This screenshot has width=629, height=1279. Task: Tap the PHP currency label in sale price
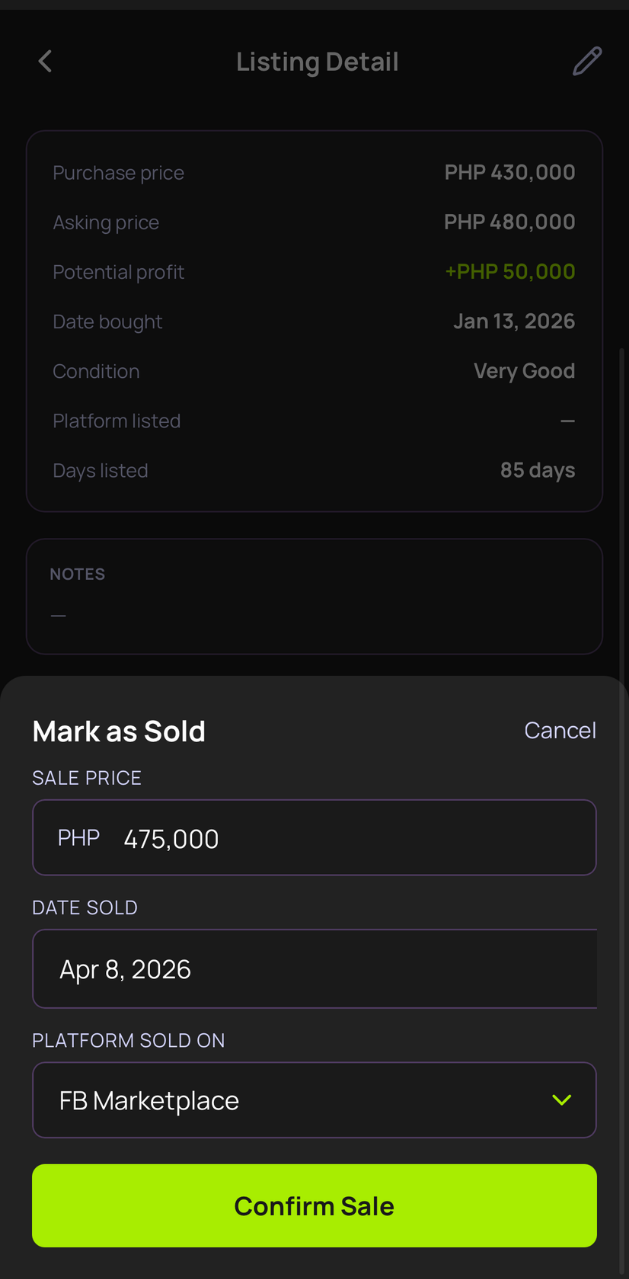point(78,838)
